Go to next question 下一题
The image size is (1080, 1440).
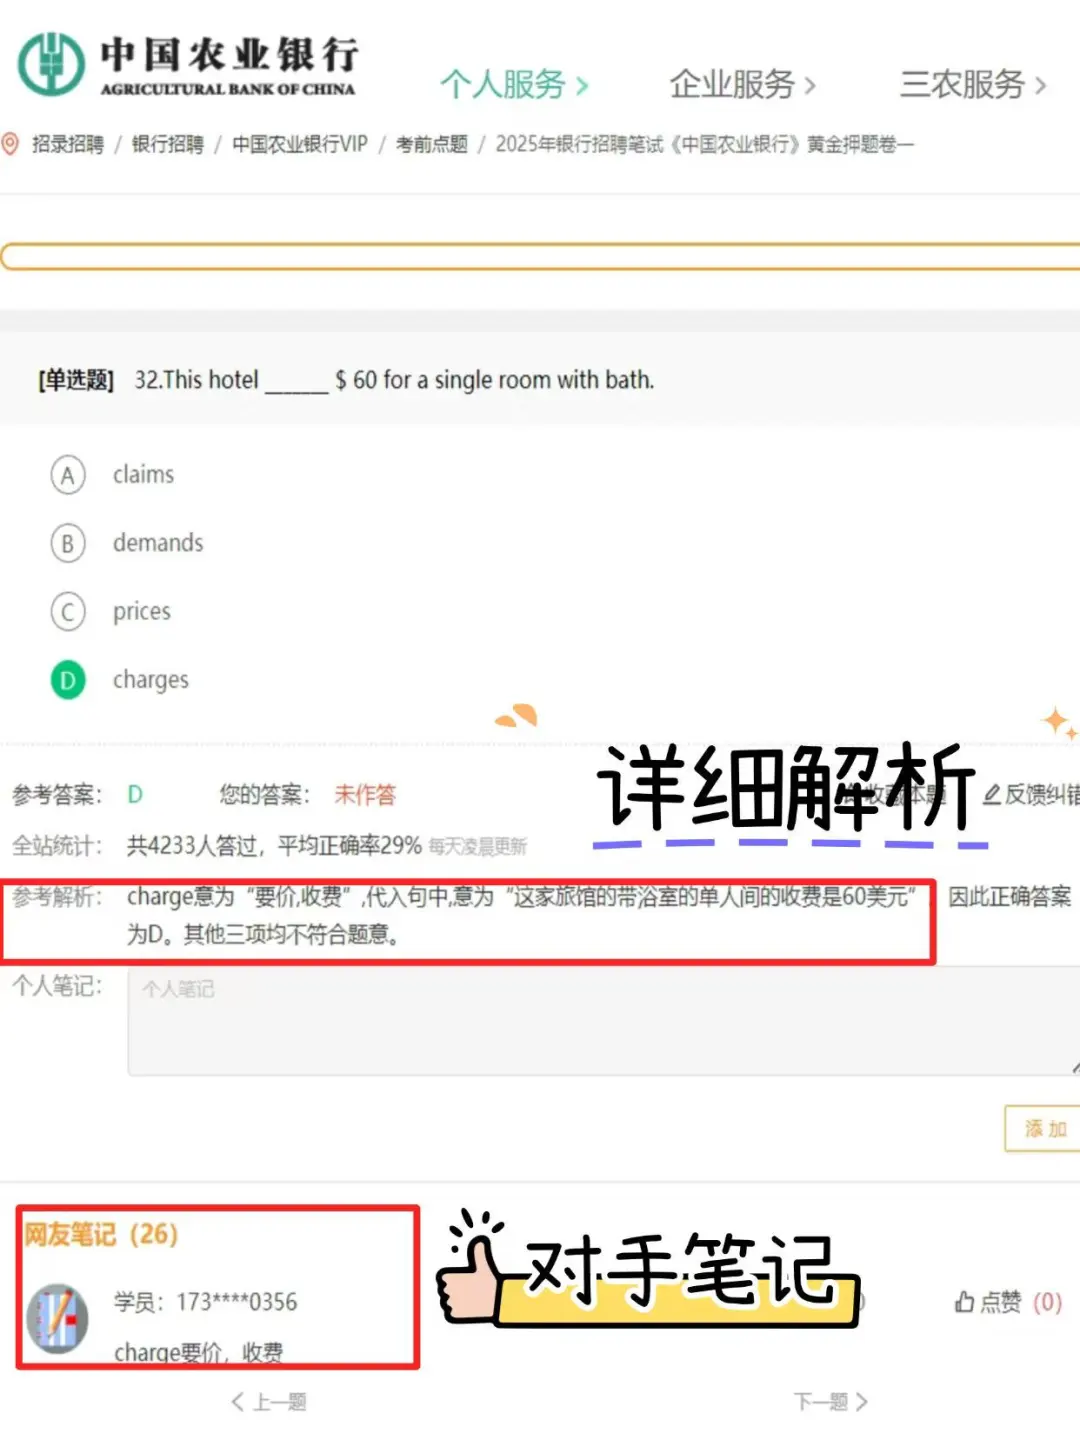pos(831,1402)
